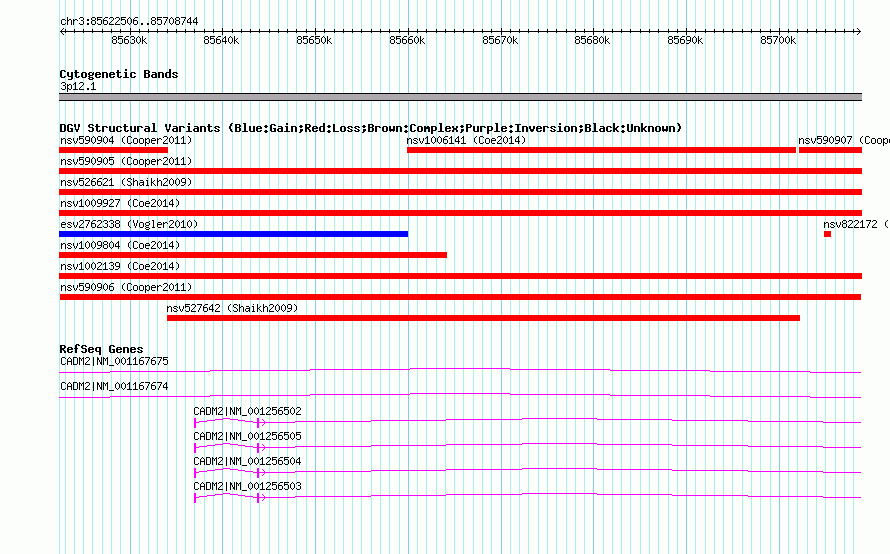Open the nsv590906 (Cooper2011) label

click(126, 287)
